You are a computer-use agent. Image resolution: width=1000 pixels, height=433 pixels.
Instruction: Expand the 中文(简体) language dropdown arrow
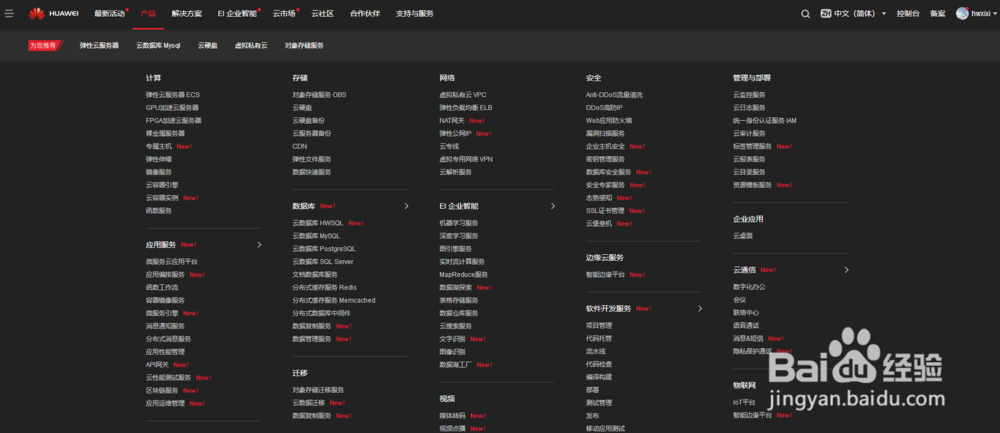pos(884,13)
